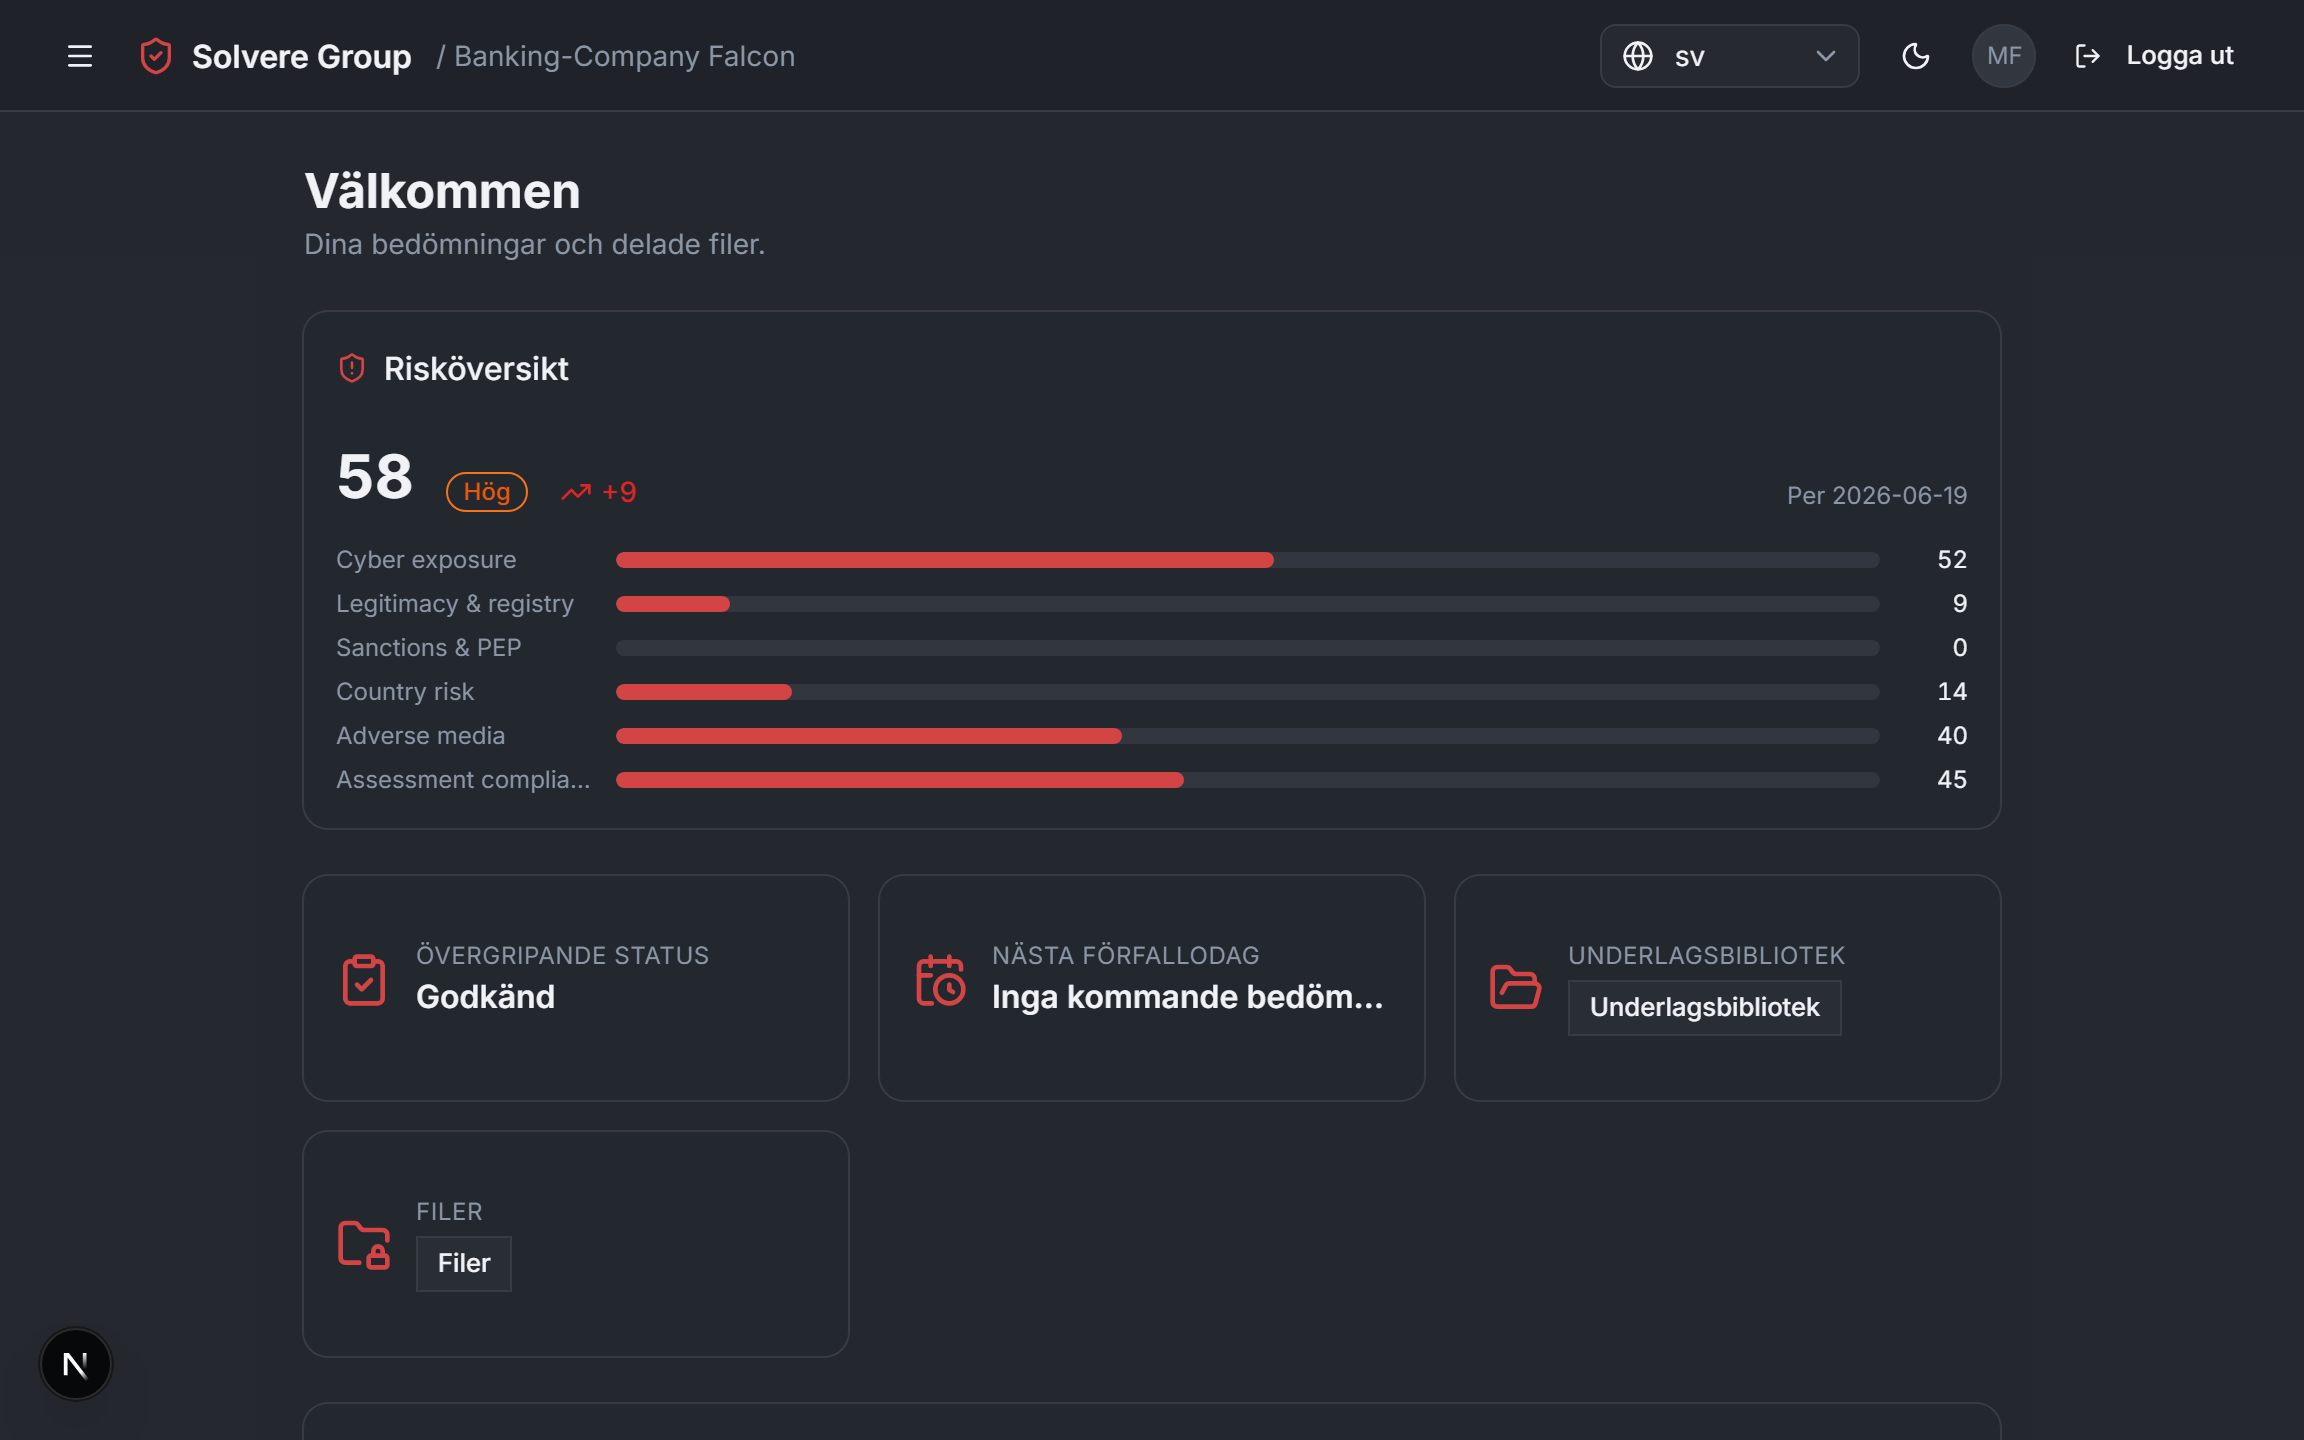Expand the sv language dropdown
The image size is (2304, 1440).
click(x=1729, y=56)
